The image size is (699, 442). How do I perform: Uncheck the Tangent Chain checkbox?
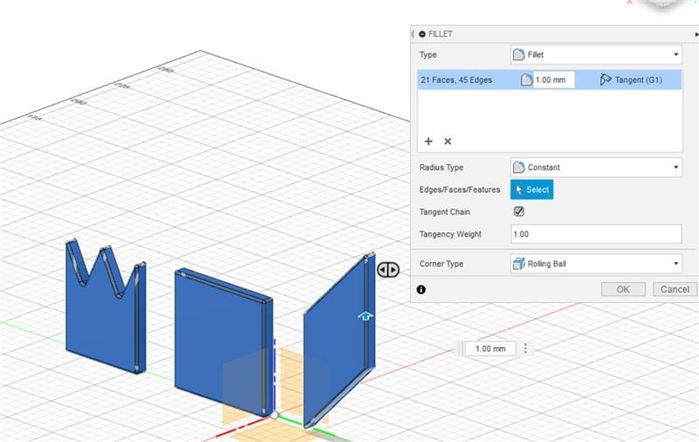[x=518, y=211]
